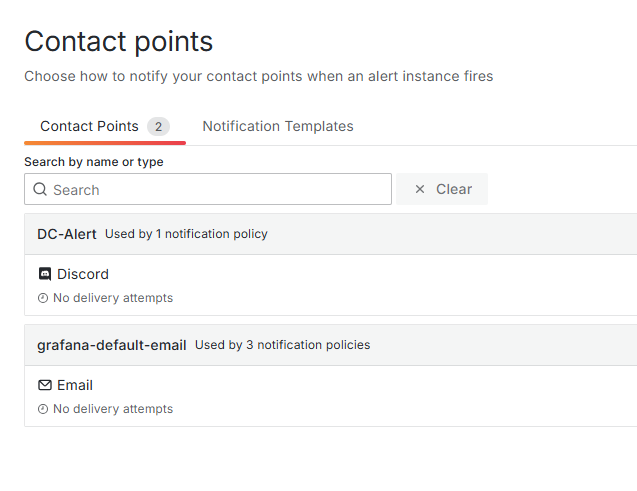The width and height of the screenshot is (637, 491).
Task: Click the Contact points page heading
Action: coord(118,41)
